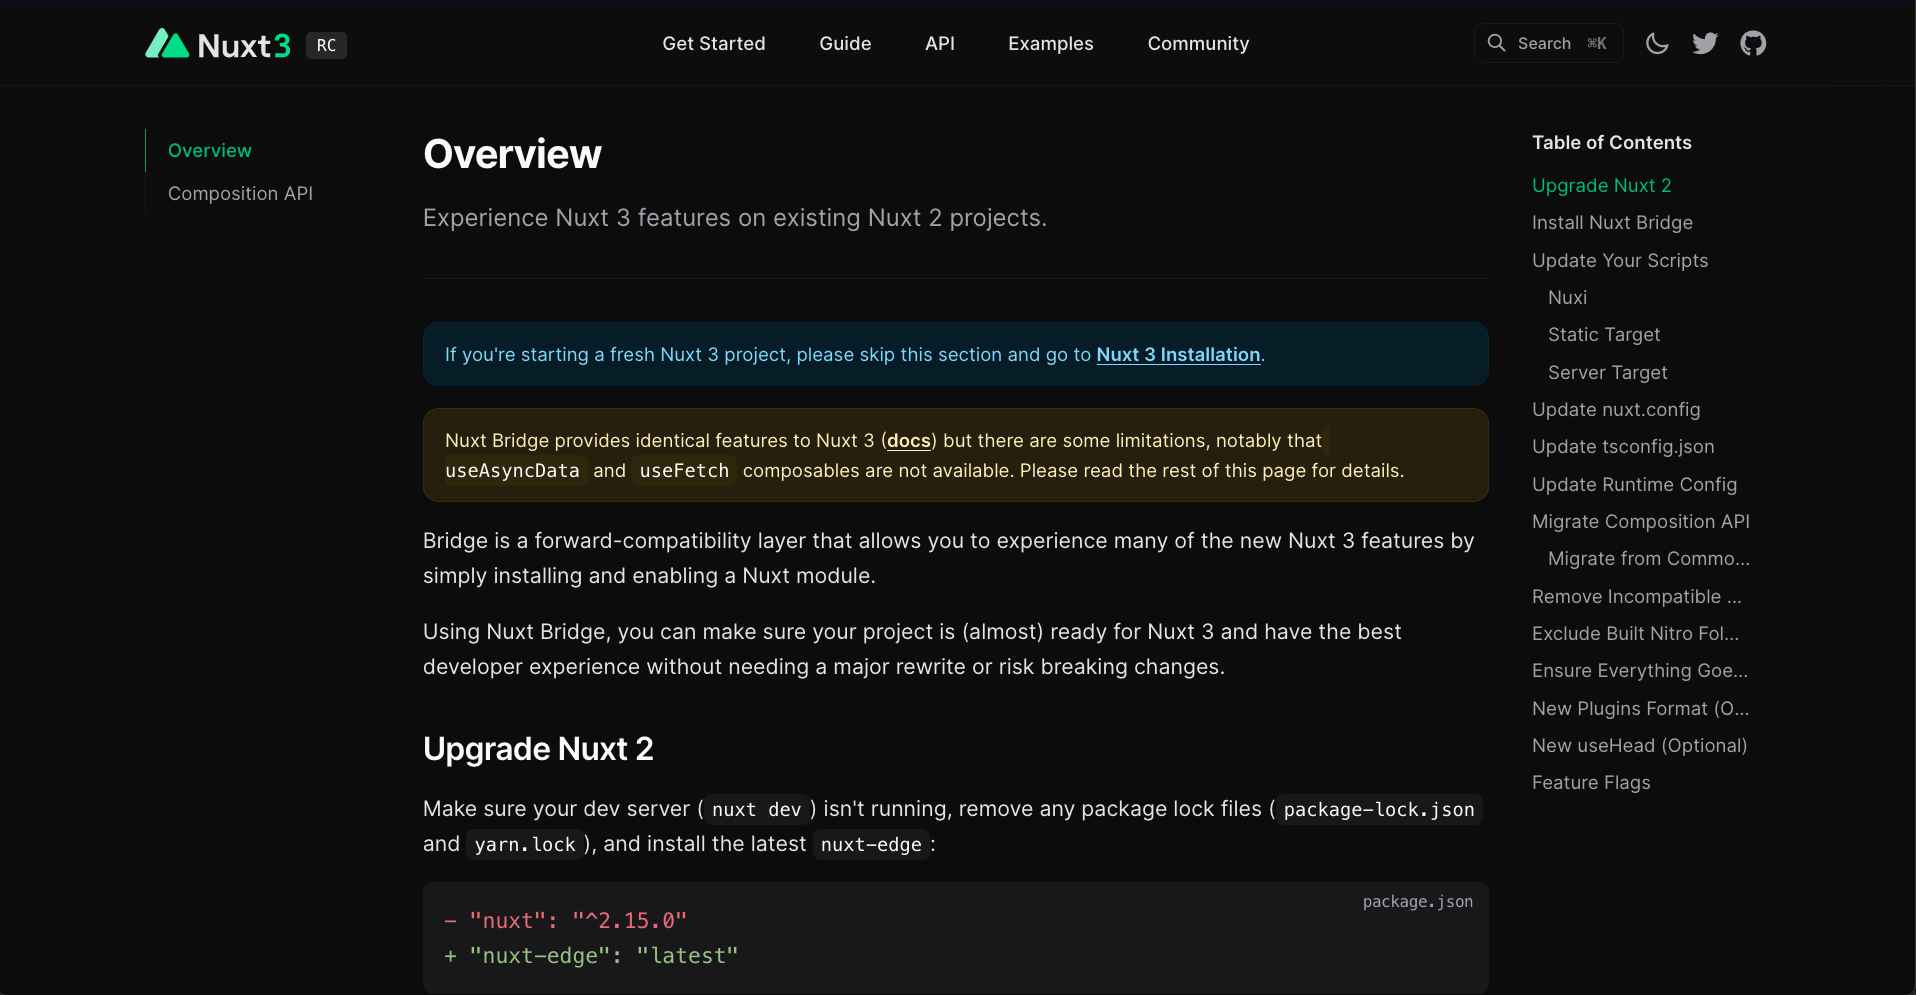Open the Twitter icon link
The image size is (1916, 995).
click(x=1705, y=43)
